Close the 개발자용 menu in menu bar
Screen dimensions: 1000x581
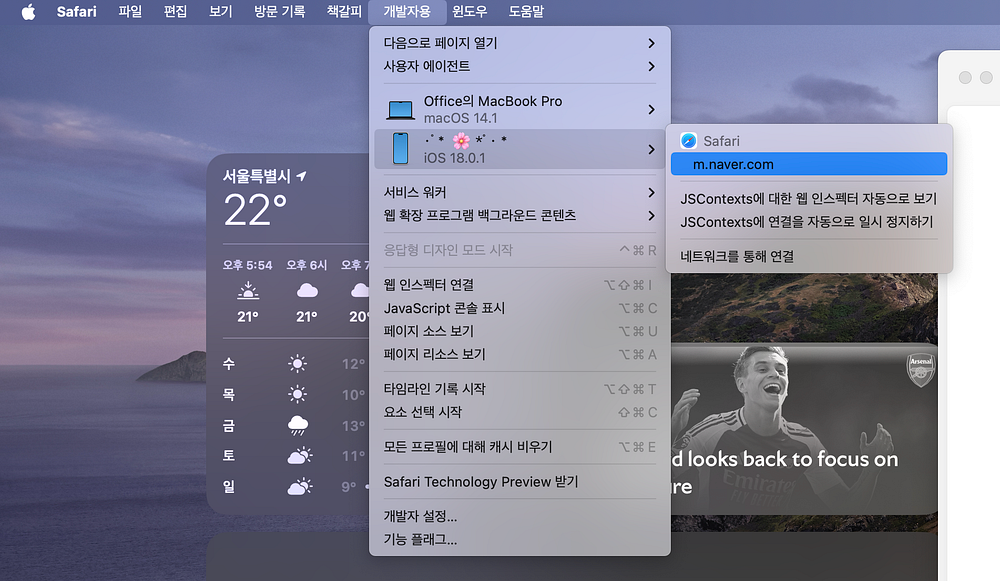(407, 11)
